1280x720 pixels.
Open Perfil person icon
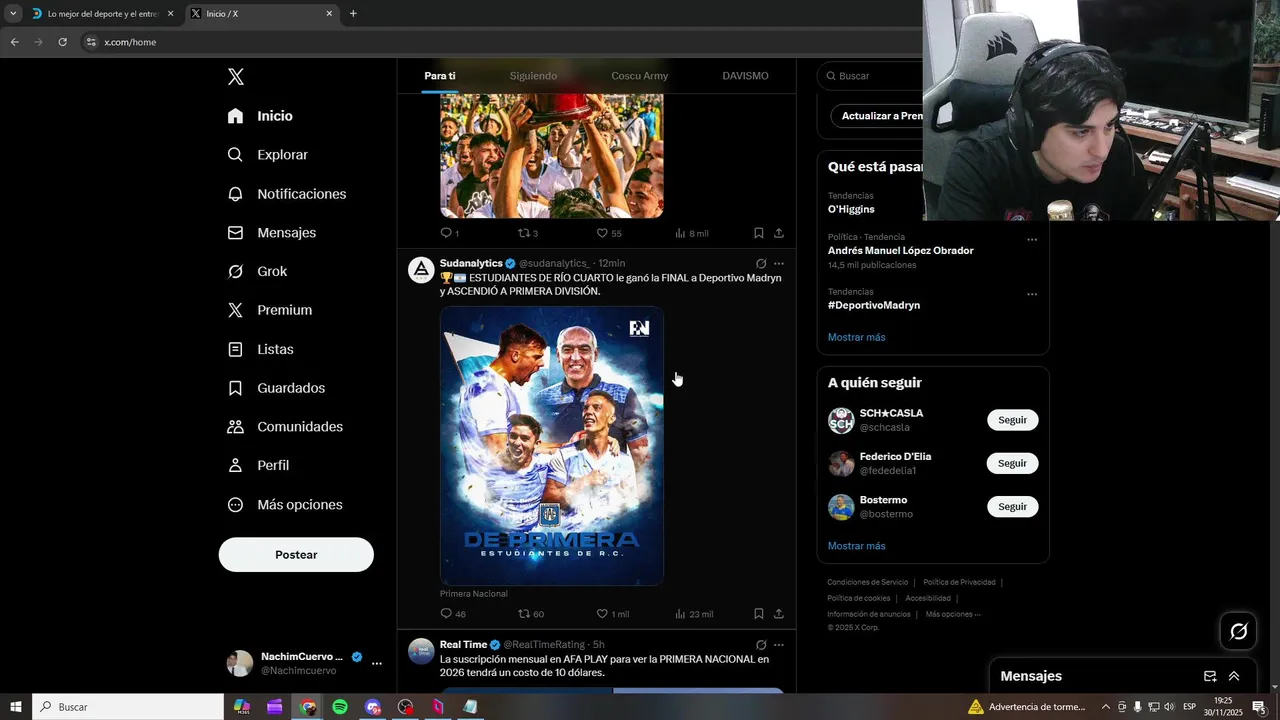235,465
